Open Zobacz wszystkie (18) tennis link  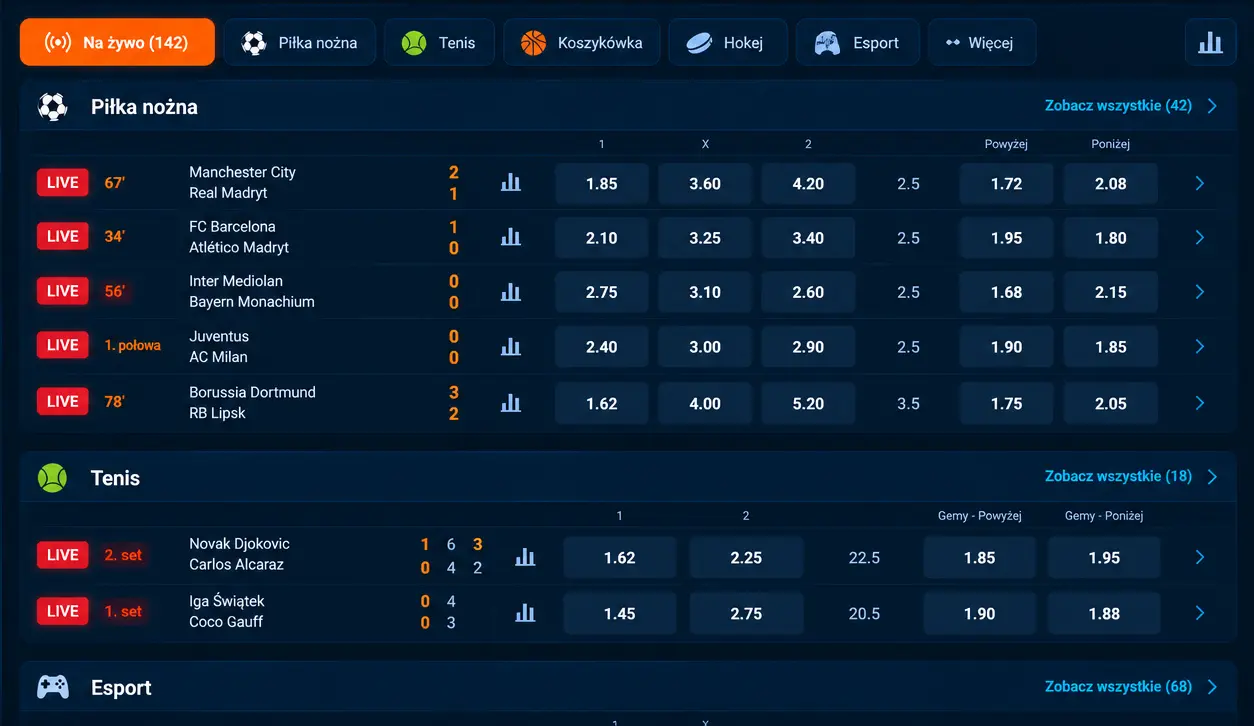tap(1131, 477)
